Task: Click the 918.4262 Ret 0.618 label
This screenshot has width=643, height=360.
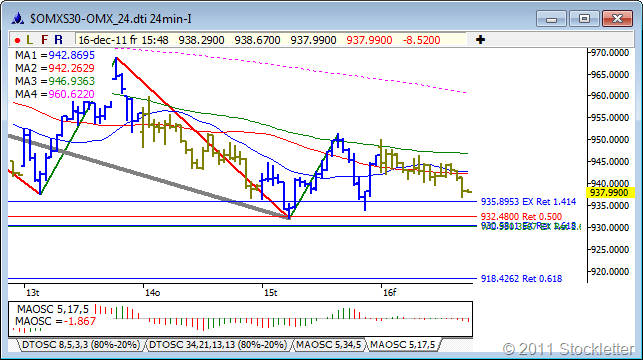Action: point(521,279)
